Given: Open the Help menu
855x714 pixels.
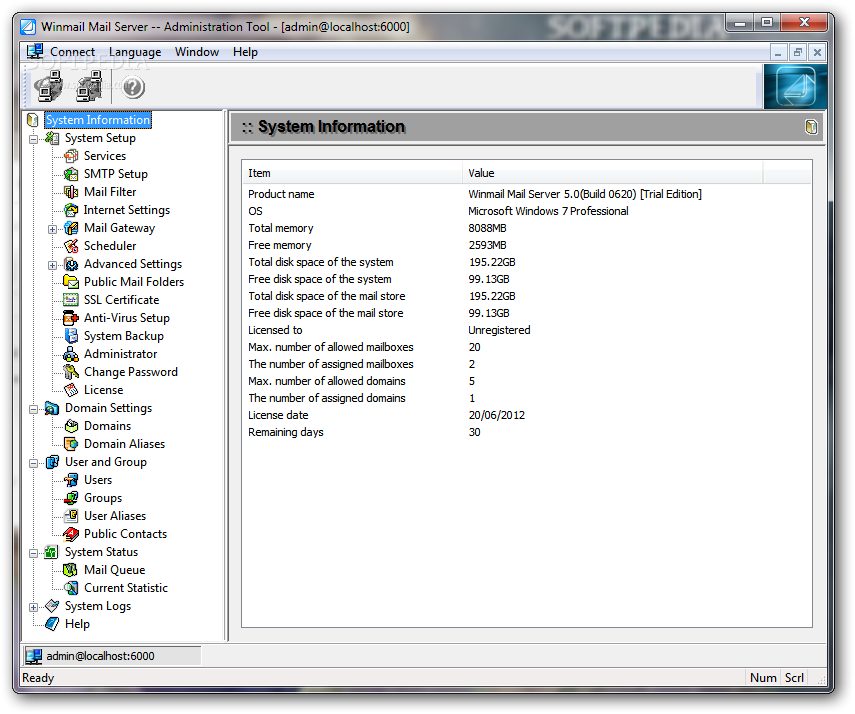Looking at the screenshot, I should (x=245, y=52).
